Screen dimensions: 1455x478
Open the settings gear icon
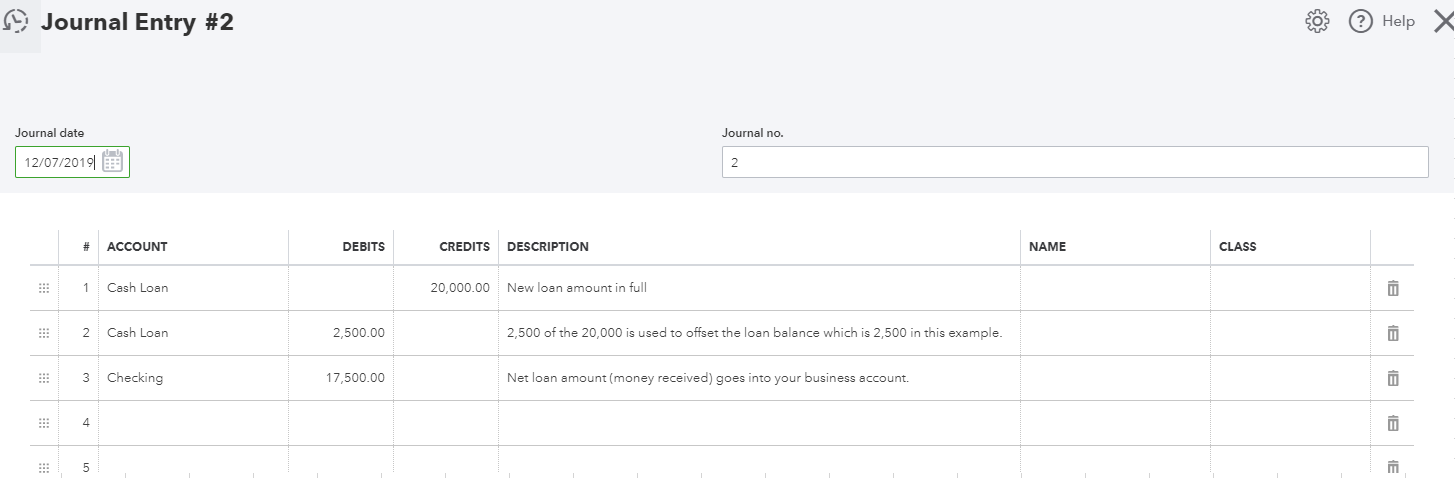[1317, 21]
